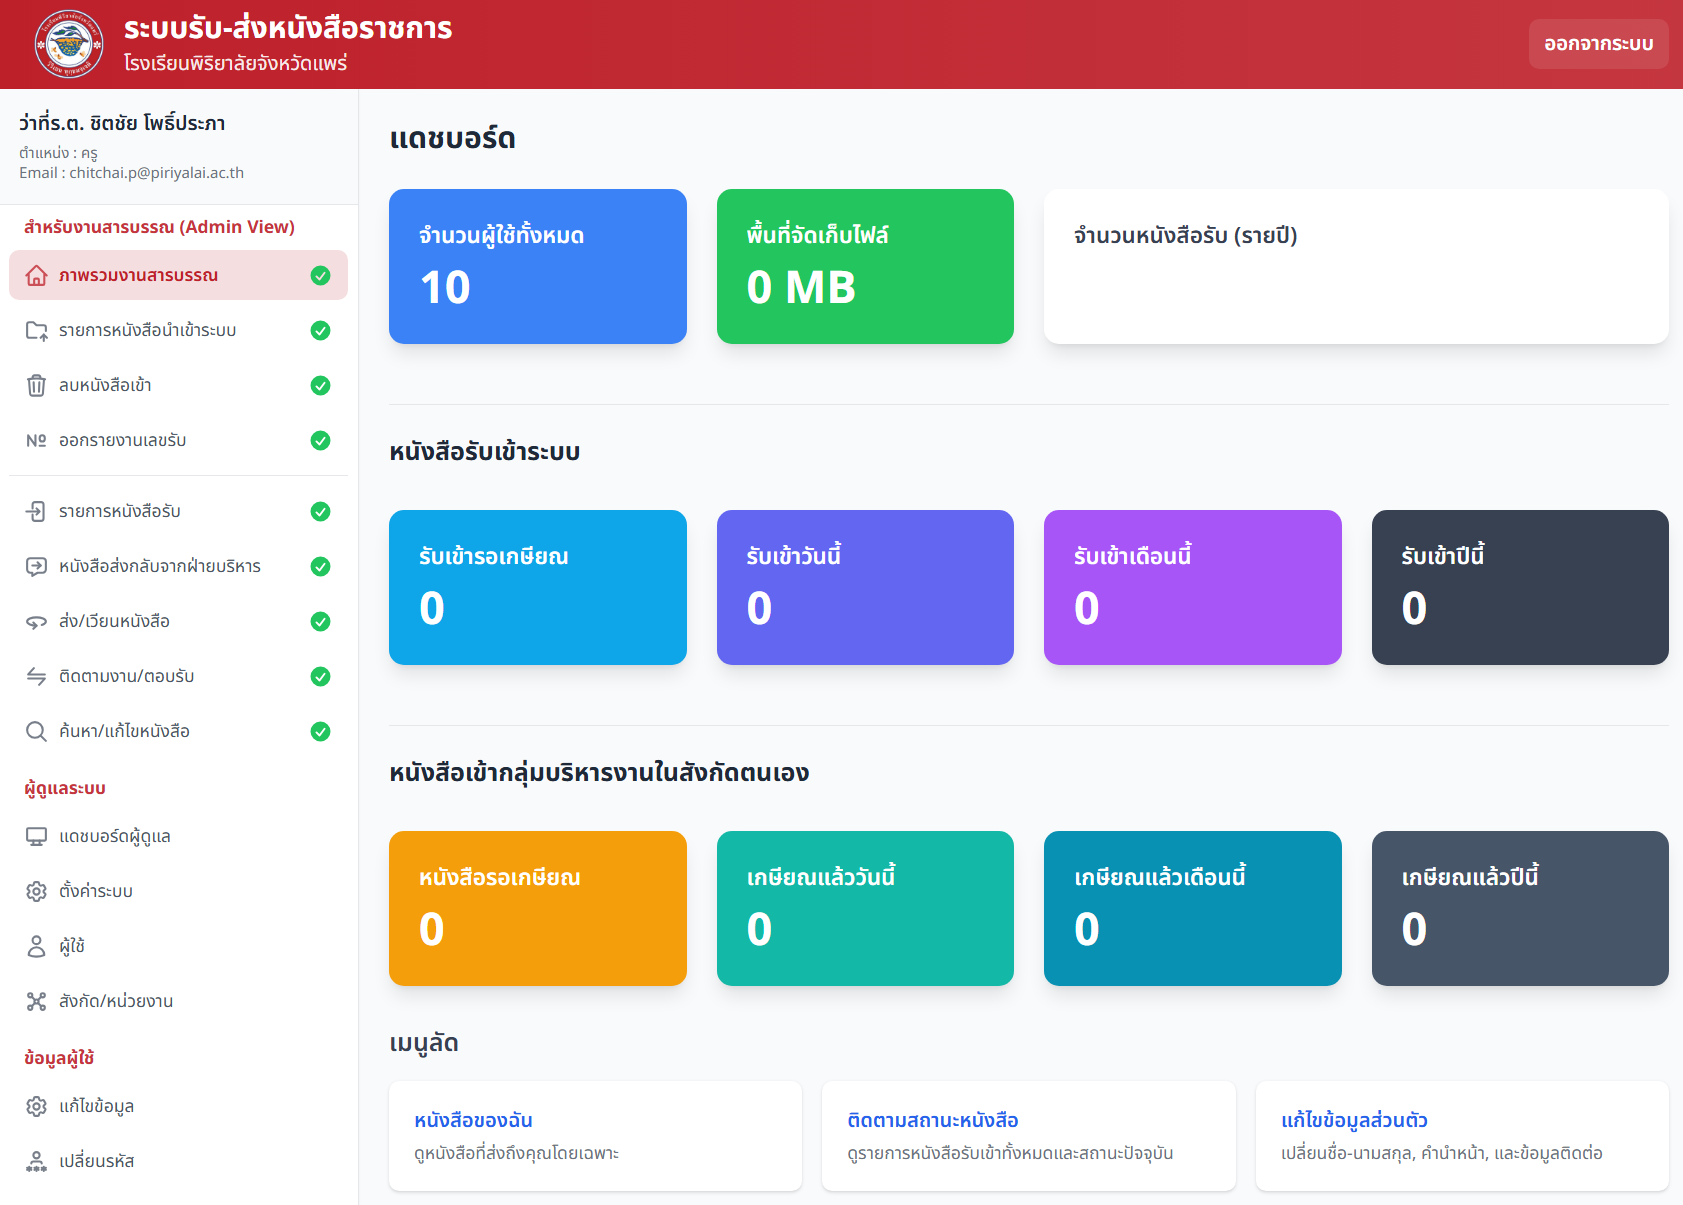Click the network icon for สังกัด/หน่วยงาน
This screenshot has height=1205, width=1683.
[36, 1001]
